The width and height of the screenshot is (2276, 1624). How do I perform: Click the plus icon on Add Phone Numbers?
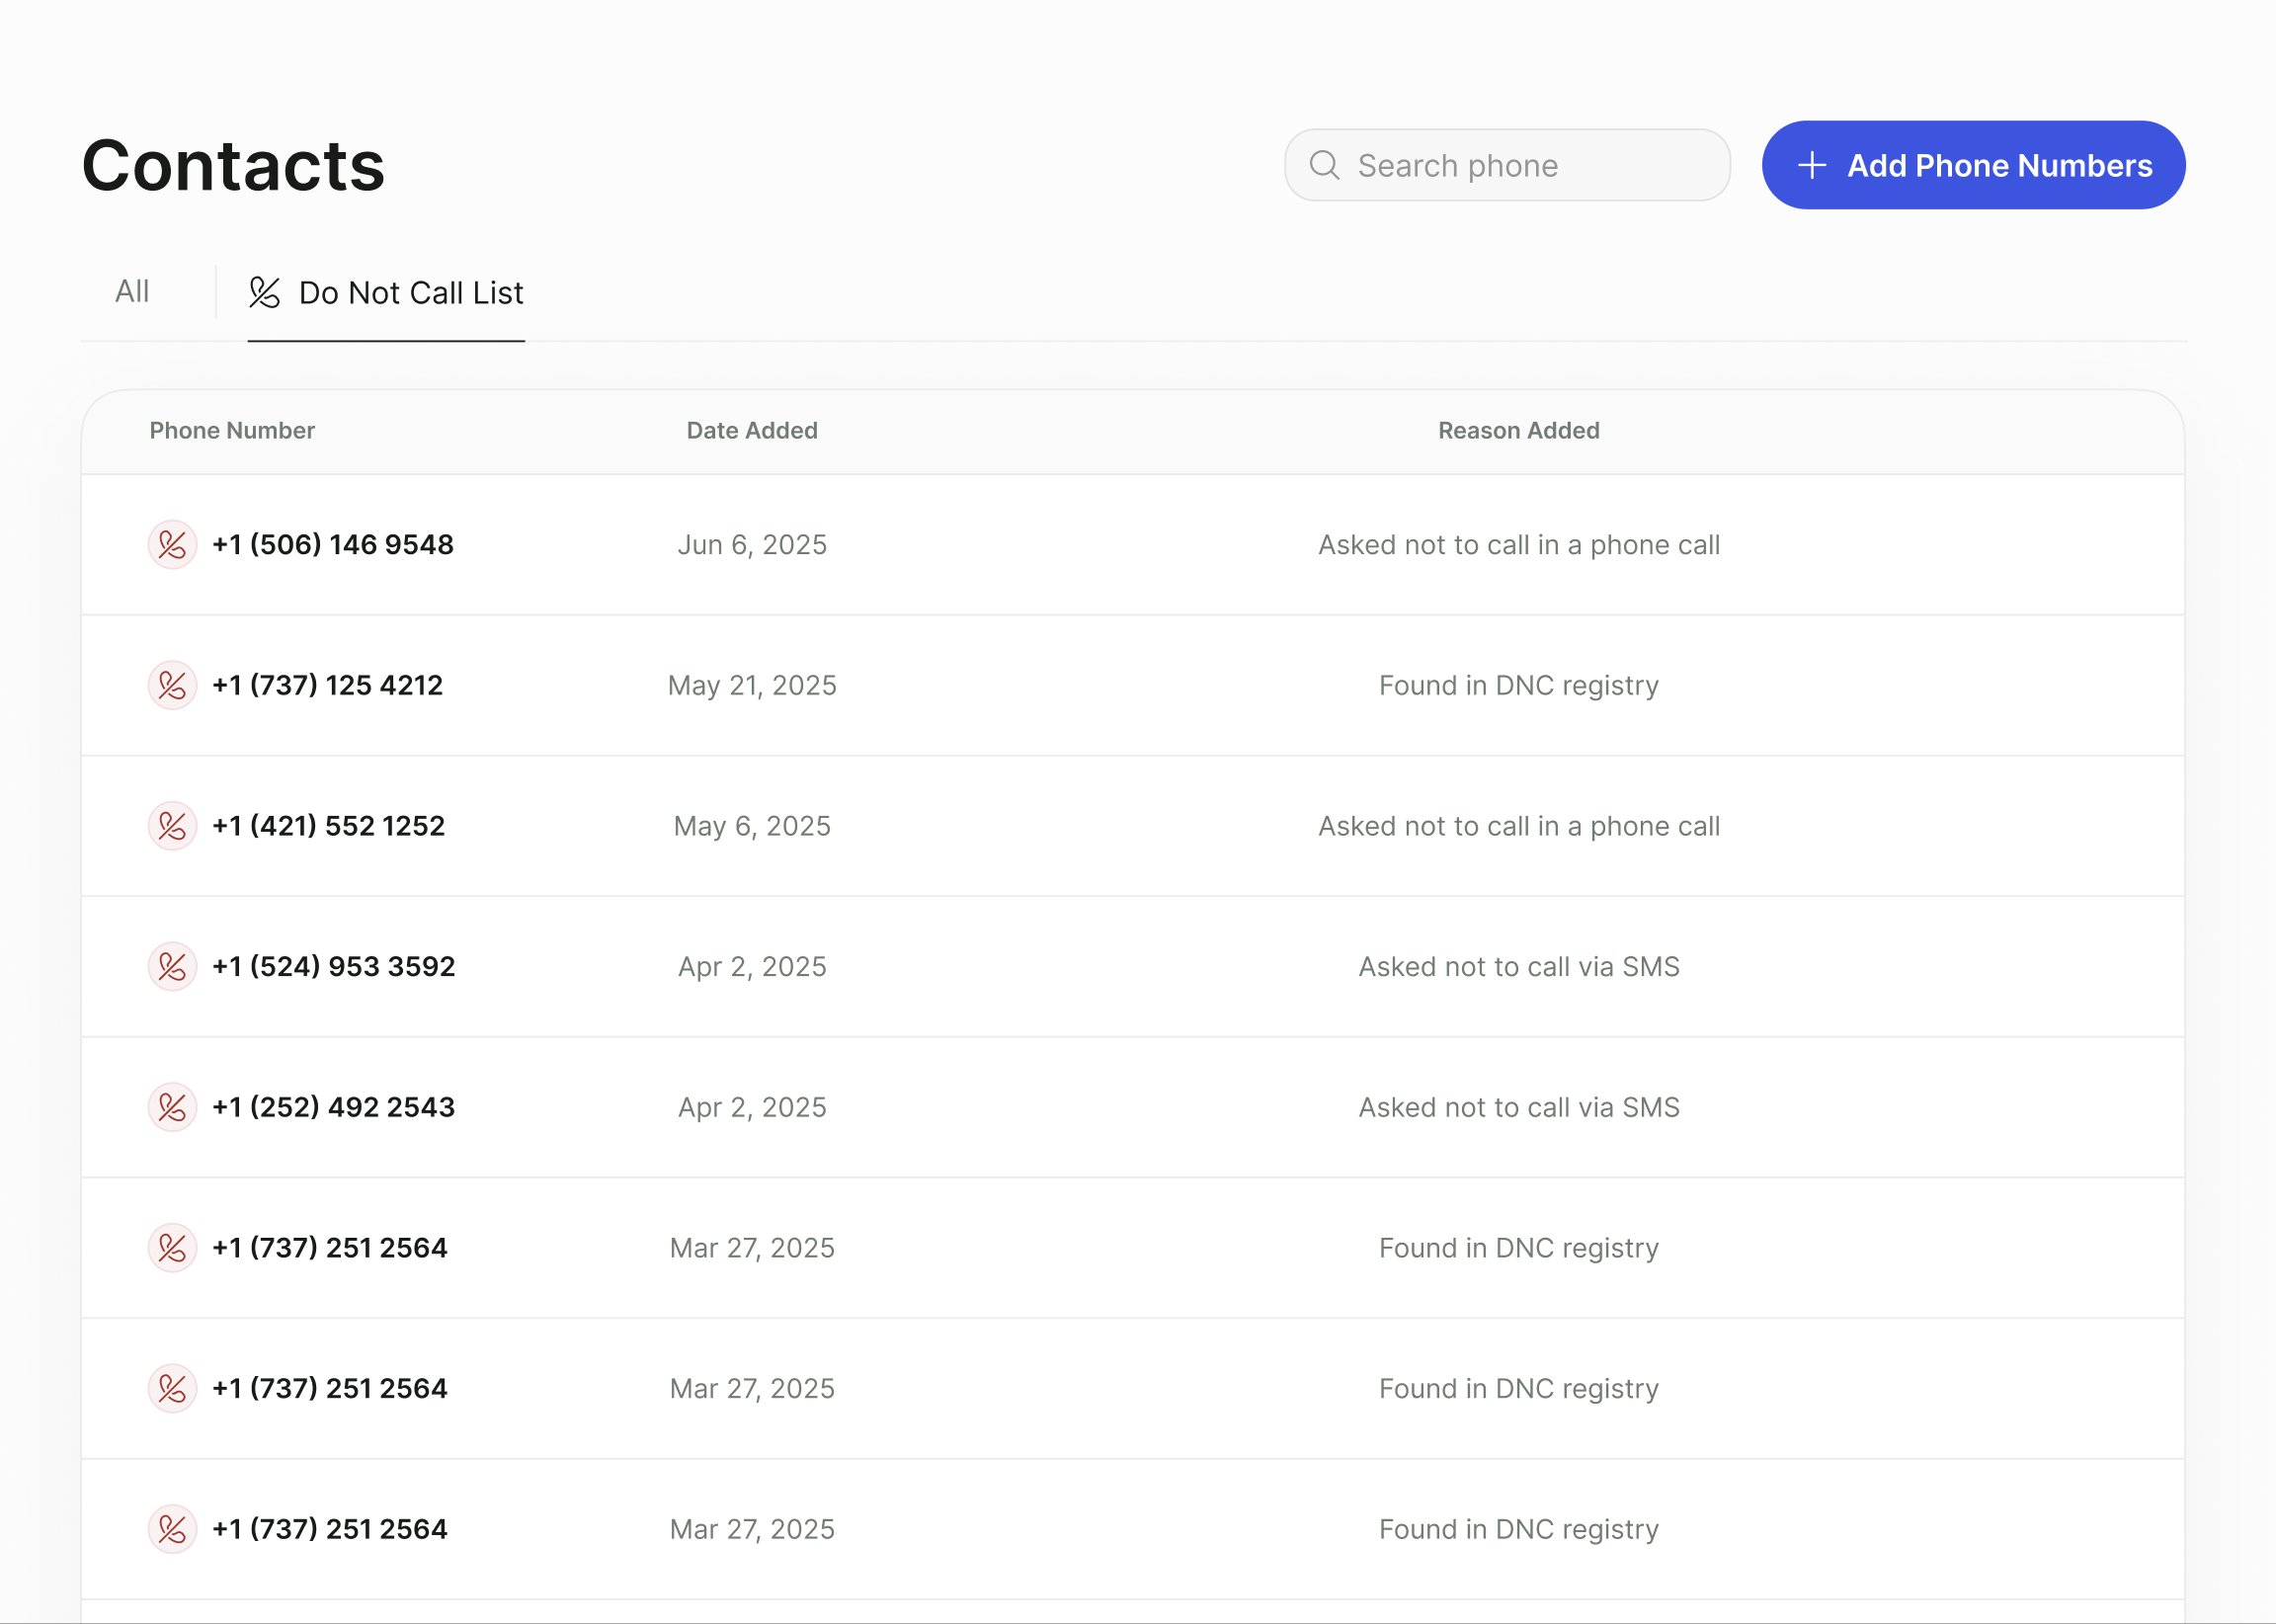point(1812,166)
